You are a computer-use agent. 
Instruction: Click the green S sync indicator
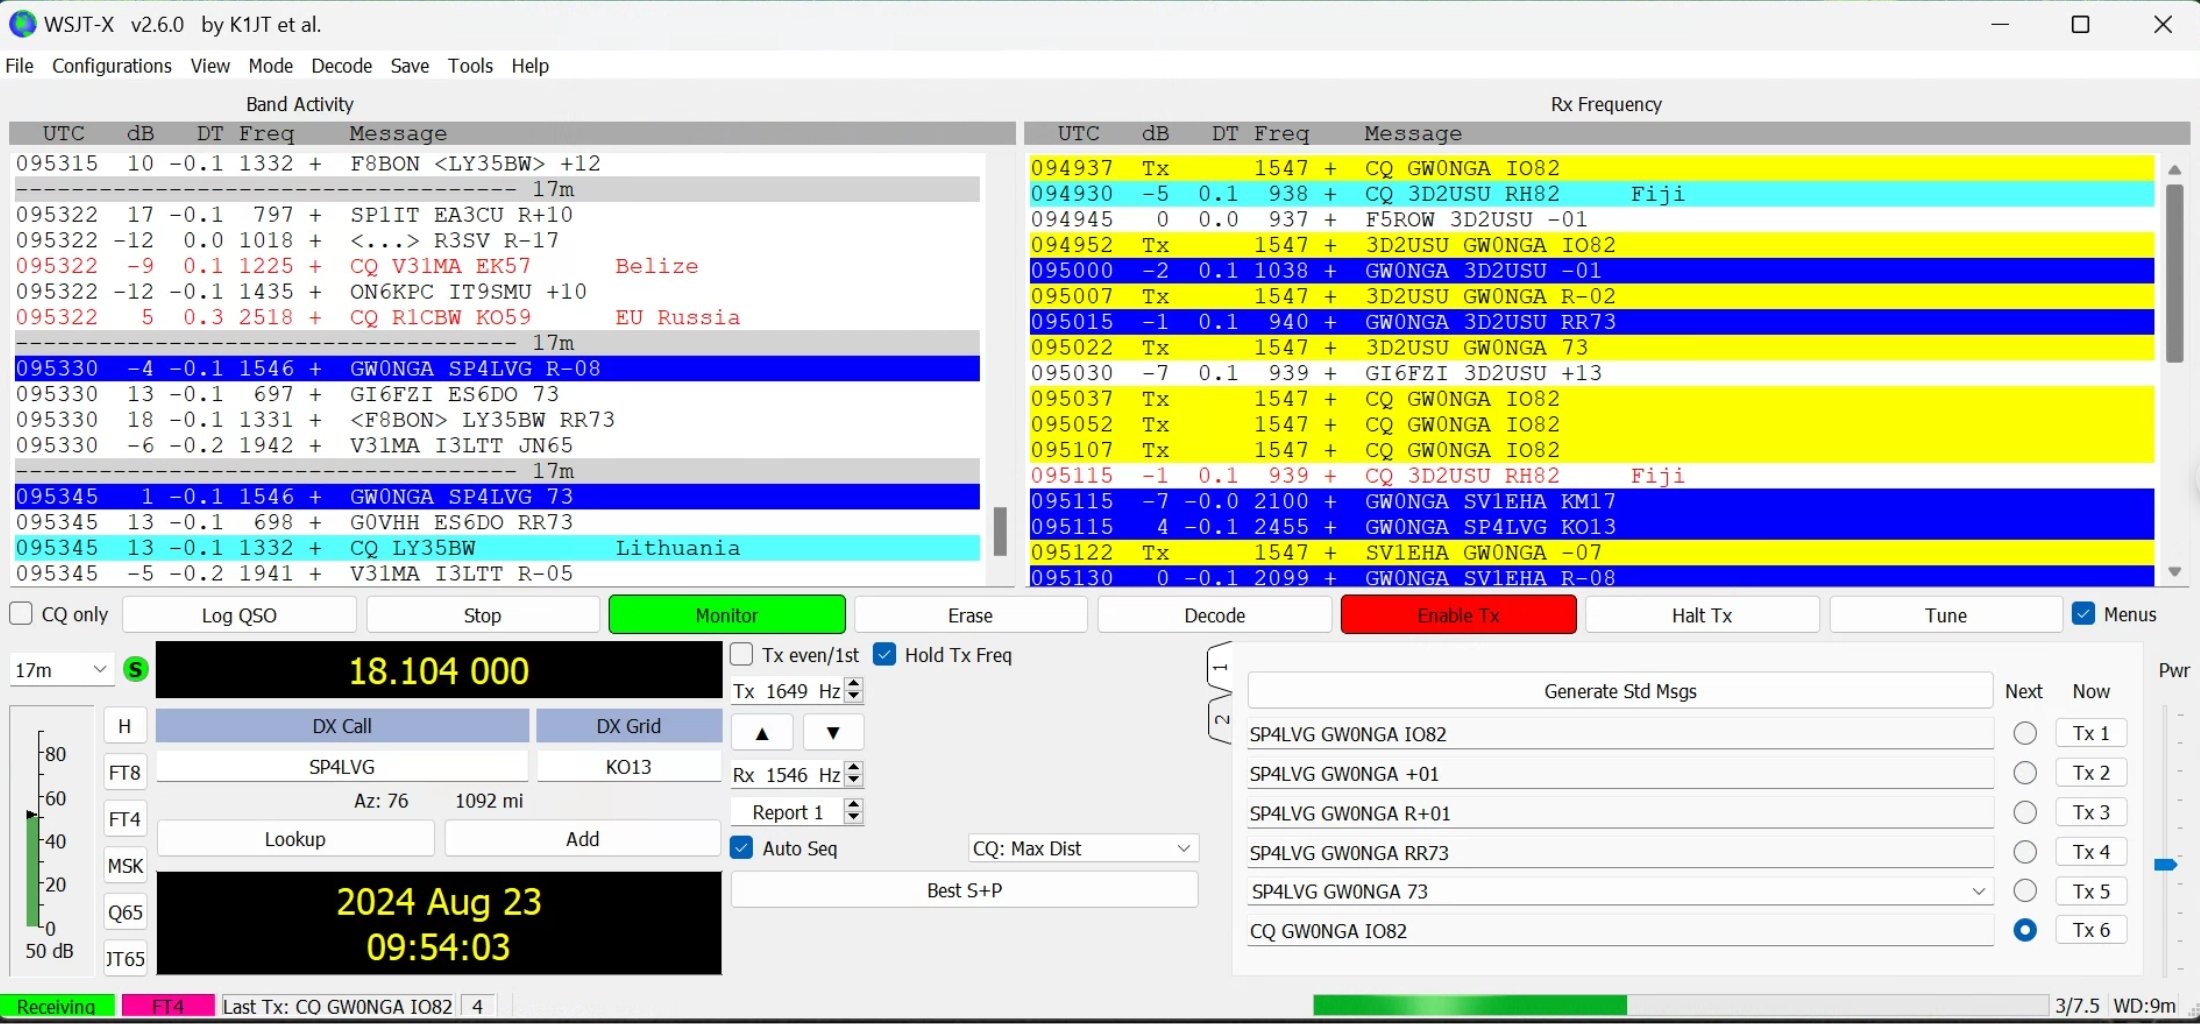point(135,670)
